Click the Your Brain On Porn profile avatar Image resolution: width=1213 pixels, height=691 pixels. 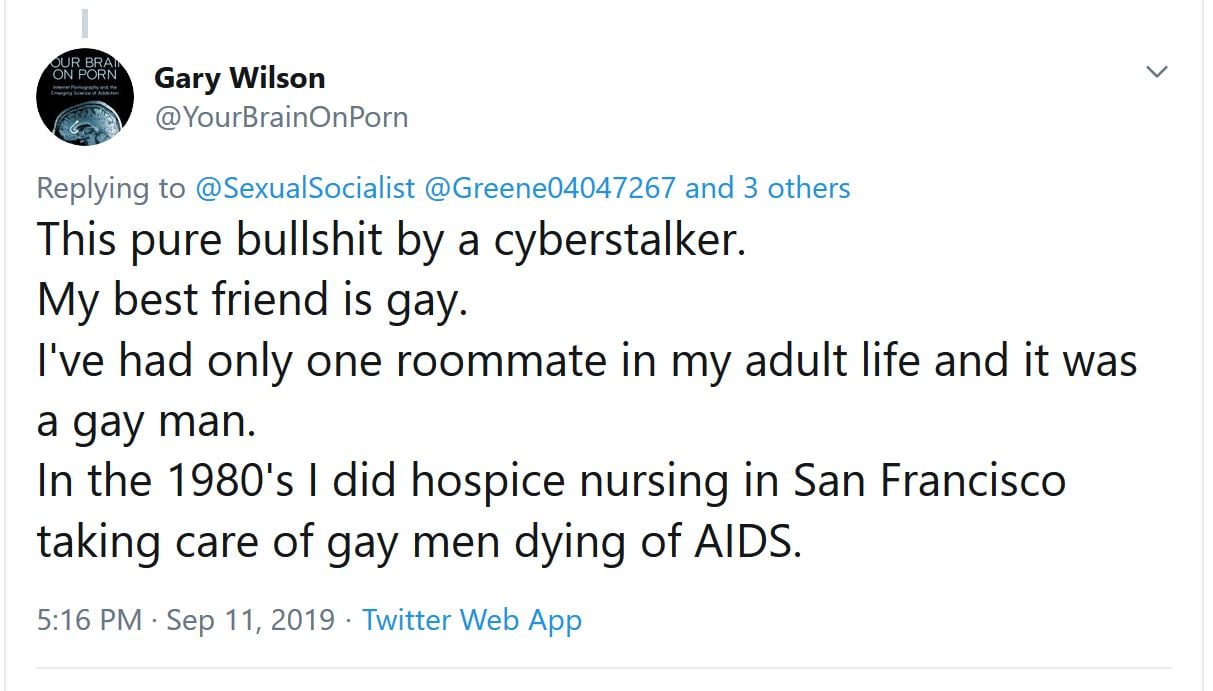pyautogui.click(x=85, y=96)
